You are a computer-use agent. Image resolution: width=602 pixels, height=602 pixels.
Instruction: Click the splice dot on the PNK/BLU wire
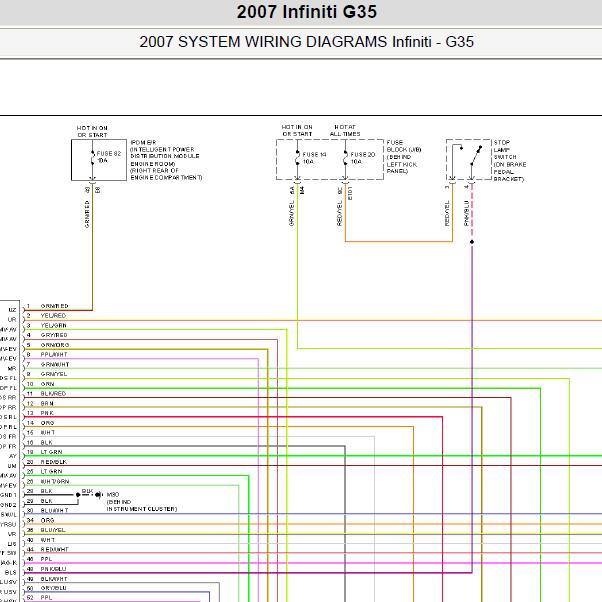[x=472, y=242]
